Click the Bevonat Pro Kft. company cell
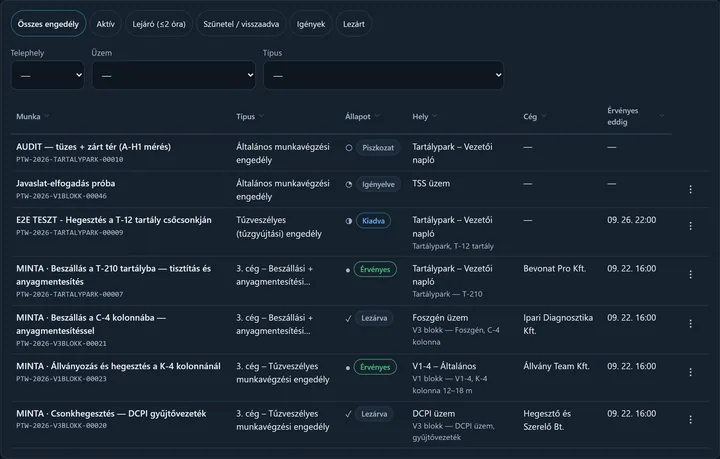Screen dimensions: 720x459 tap(555, 269)
